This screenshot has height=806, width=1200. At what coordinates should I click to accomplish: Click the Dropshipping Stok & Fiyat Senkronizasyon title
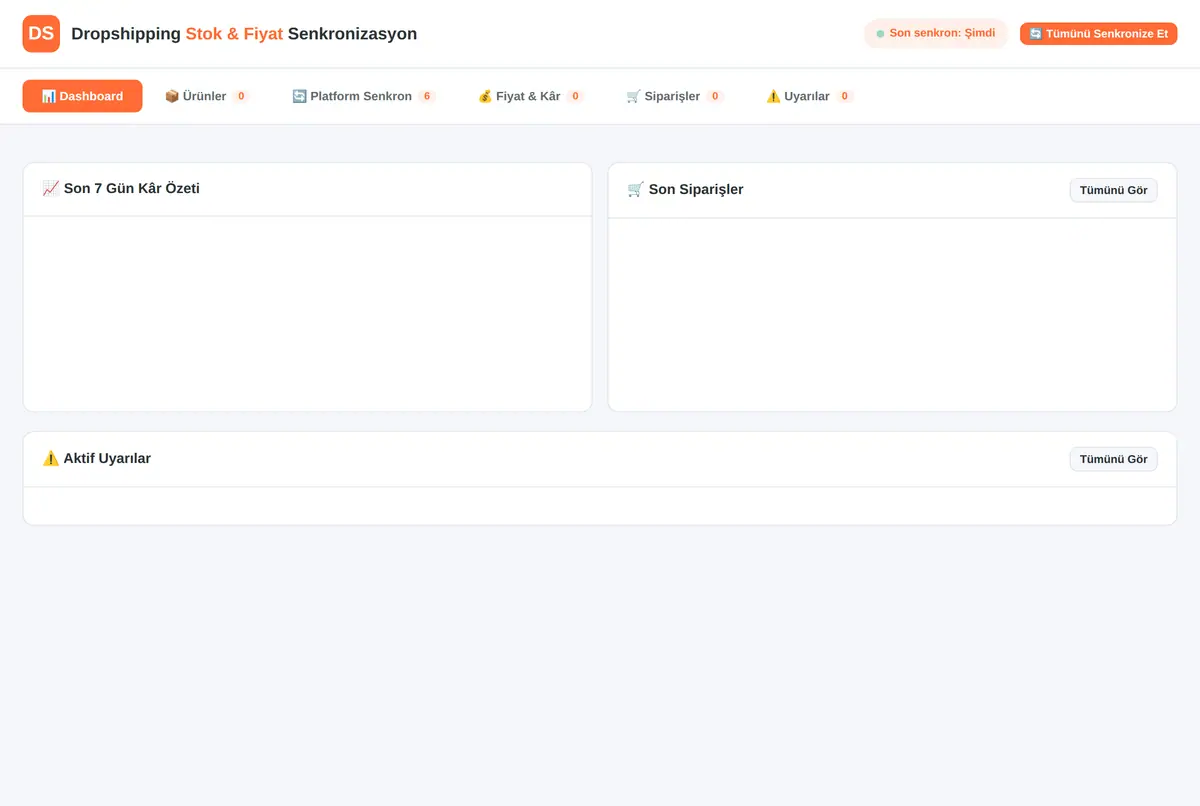pyautogui.click(x=244, y=34)
